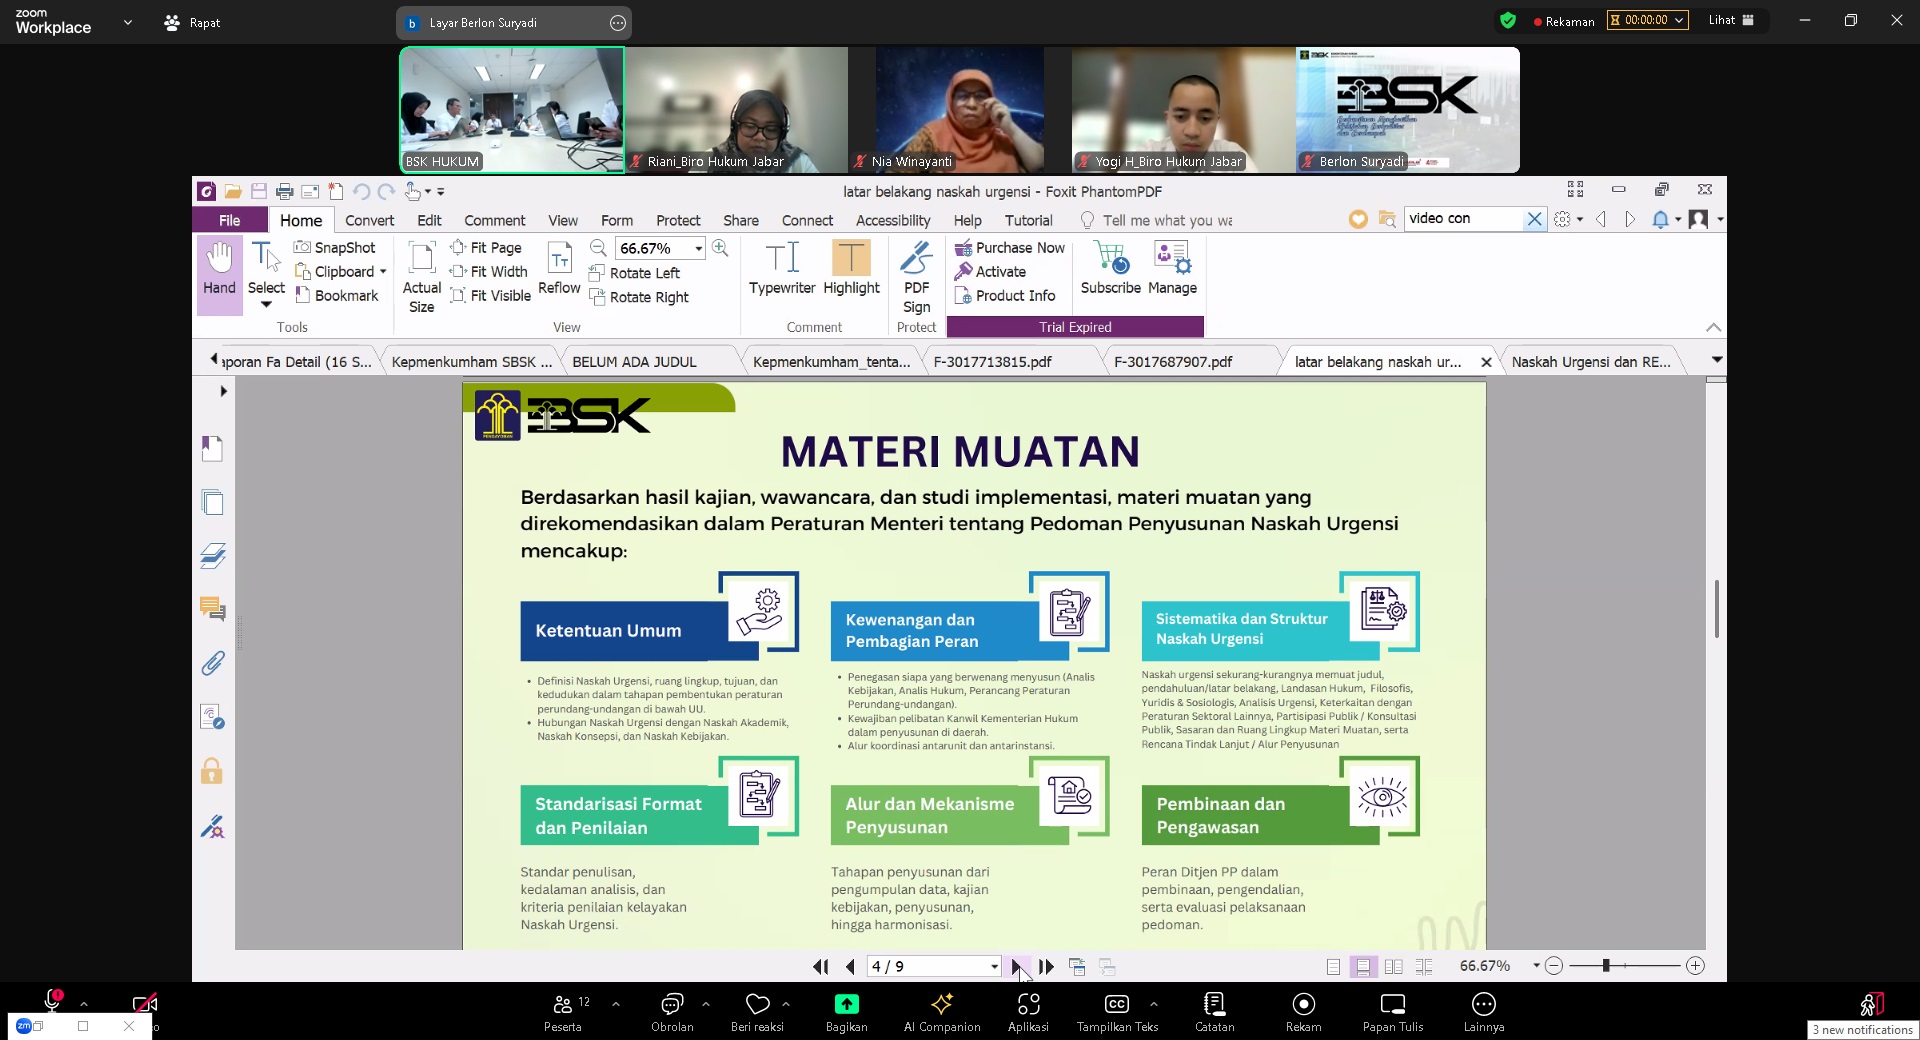Select the Hand tool in ribbon
Screen dimensions: 1920x1040
pos(219,270)
